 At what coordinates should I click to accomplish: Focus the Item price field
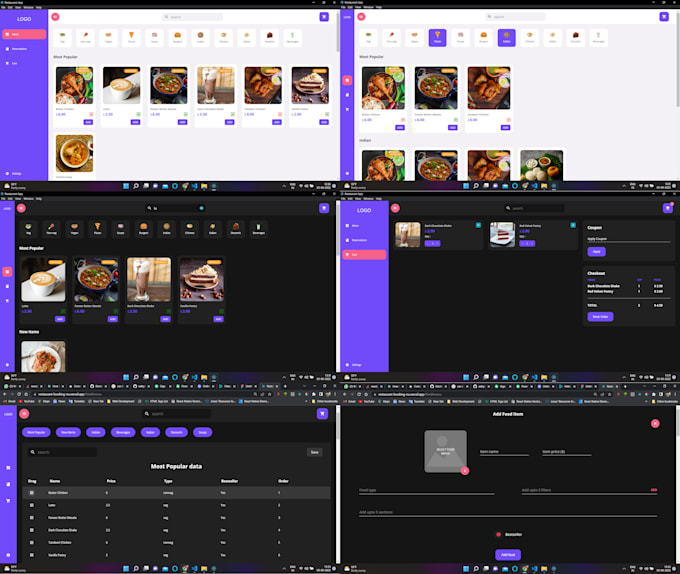pos(566,452)
